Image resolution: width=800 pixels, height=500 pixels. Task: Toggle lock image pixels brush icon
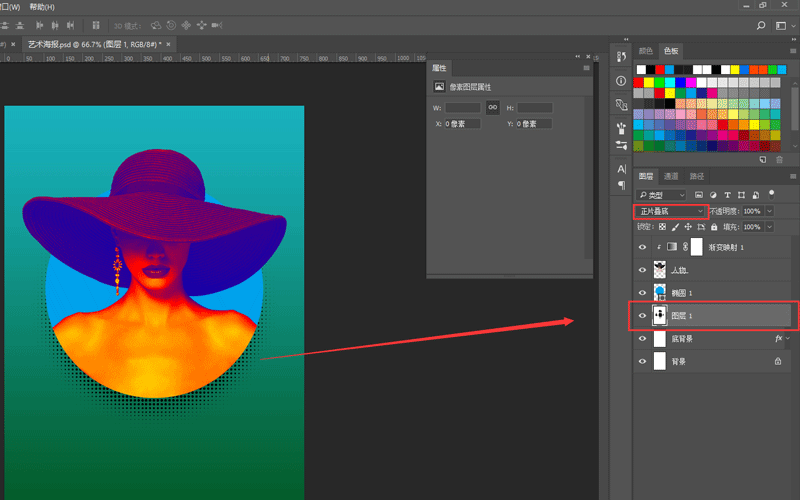tap(675, 227)
